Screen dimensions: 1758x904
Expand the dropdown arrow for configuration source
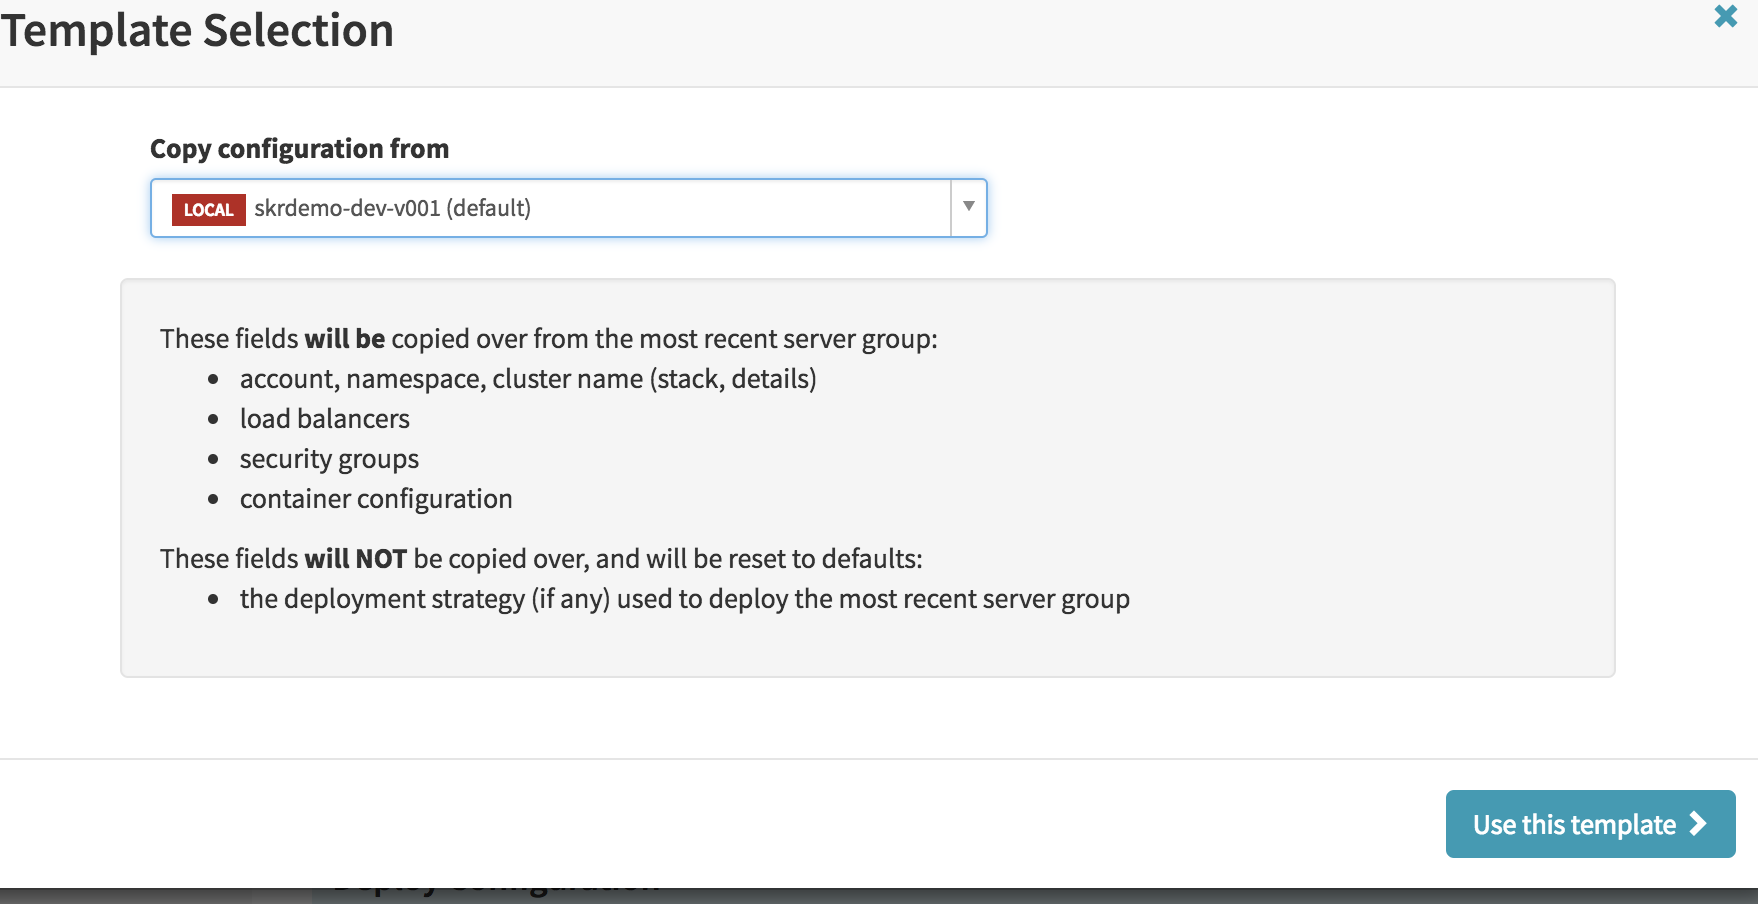(968, 207)
